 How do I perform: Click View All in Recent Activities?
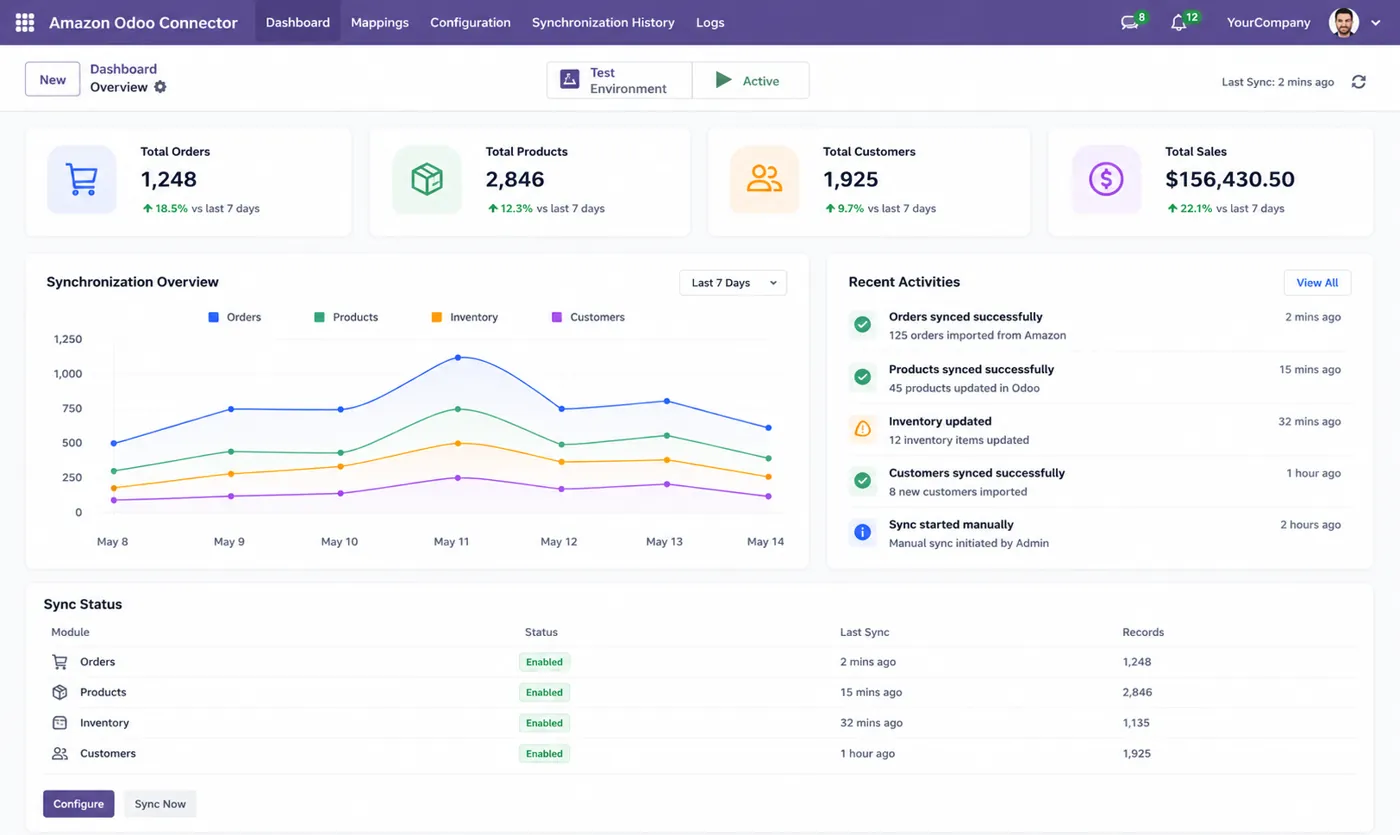(x=1317, y=283)
